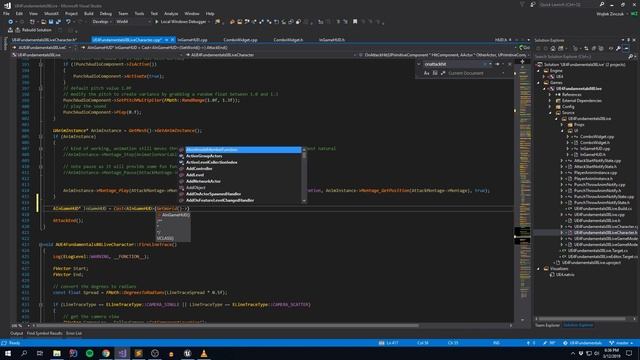Click the Save file toolbar icon
The height and width of the screenshot is (360, 640).
51,22
